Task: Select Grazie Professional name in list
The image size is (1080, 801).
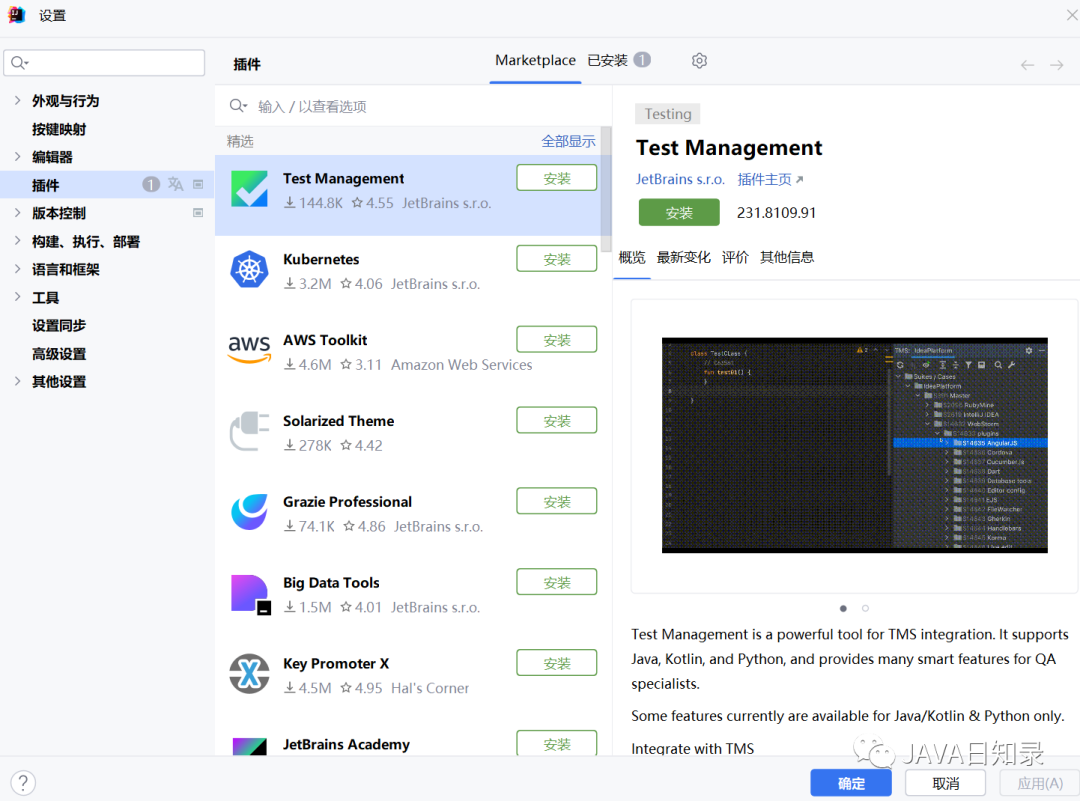Action: [x=347, y=501]
